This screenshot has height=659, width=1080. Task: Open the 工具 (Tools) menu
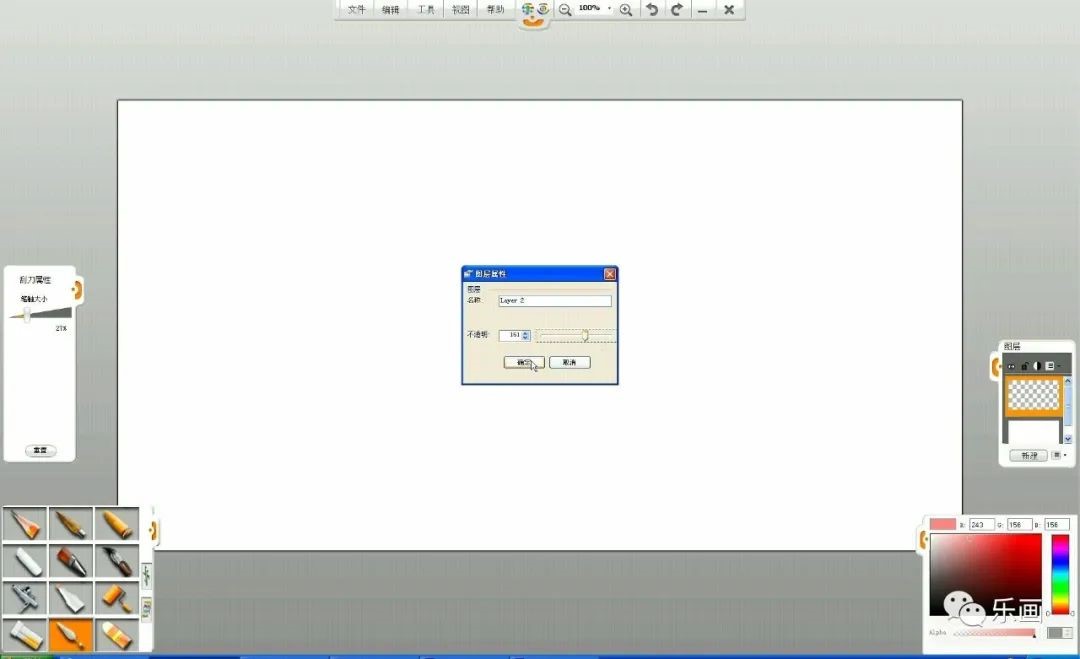(x=426, y=10)
